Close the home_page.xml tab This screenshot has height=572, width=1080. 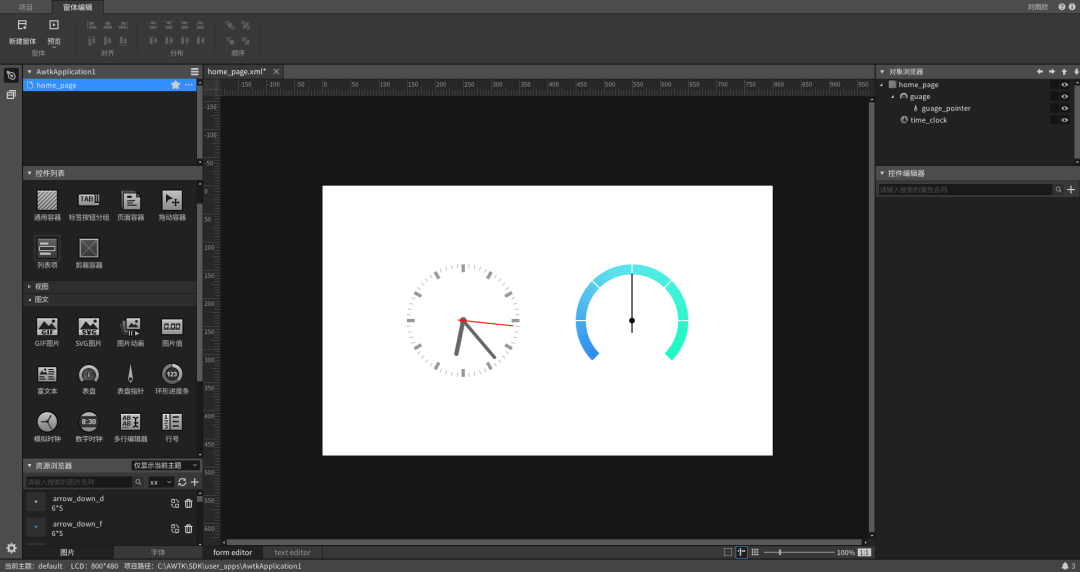click(276, 72)
